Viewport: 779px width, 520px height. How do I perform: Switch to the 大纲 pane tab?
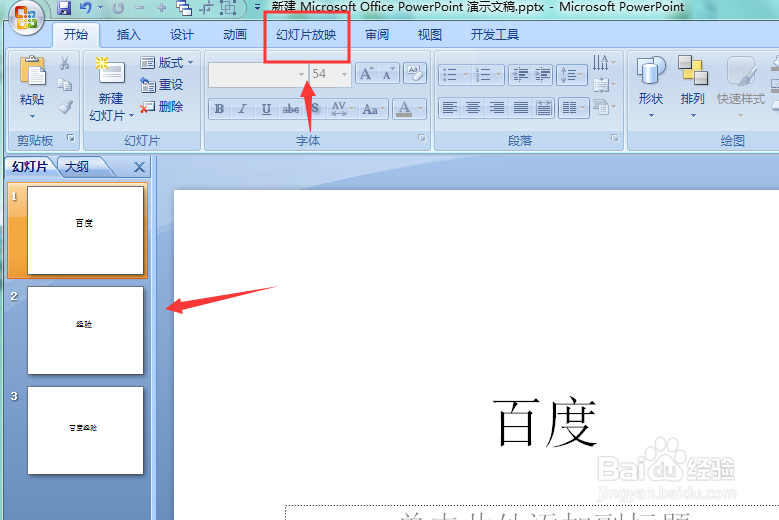77,167
